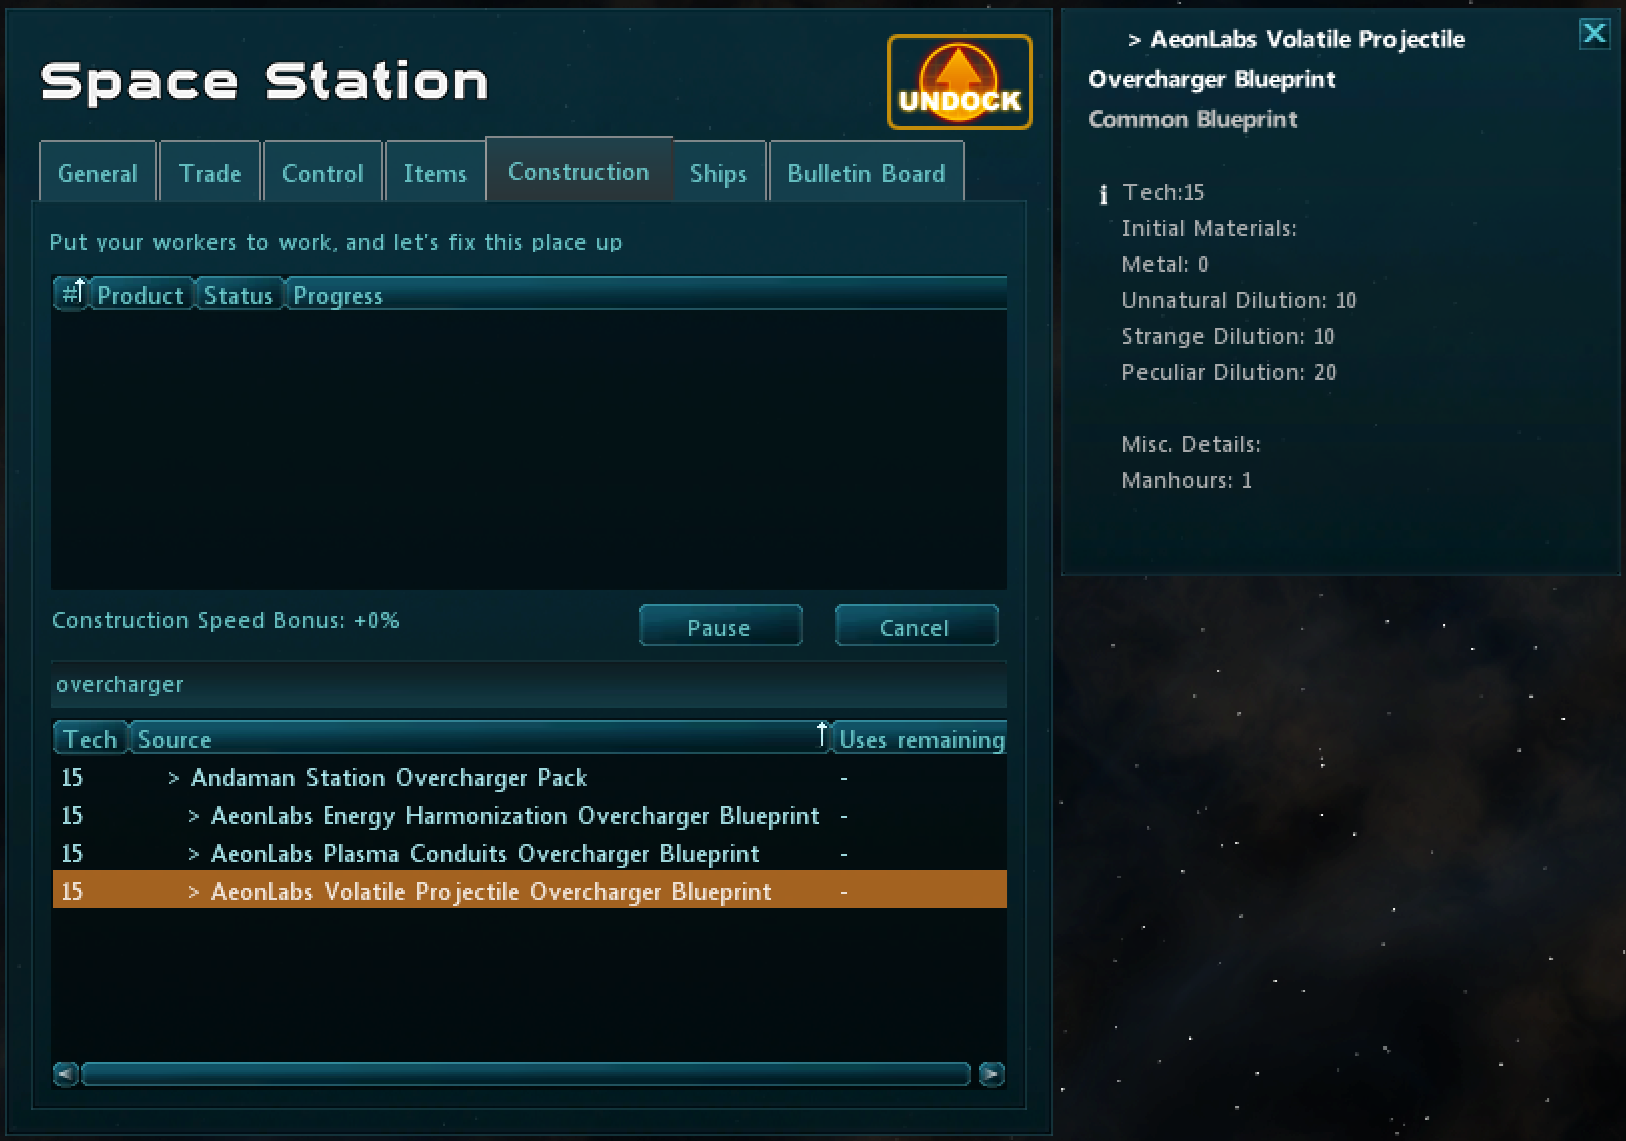Go to the Ships tab
The width and height of the screenshot is (1626, 1141).
(718, 173)
